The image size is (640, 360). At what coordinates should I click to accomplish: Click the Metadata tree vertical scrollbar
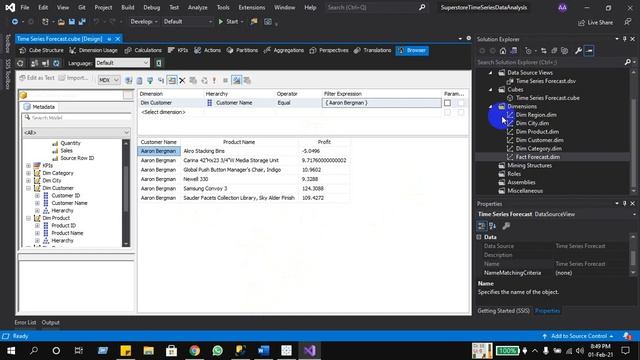pyautogui.click(x=126, y=193)
